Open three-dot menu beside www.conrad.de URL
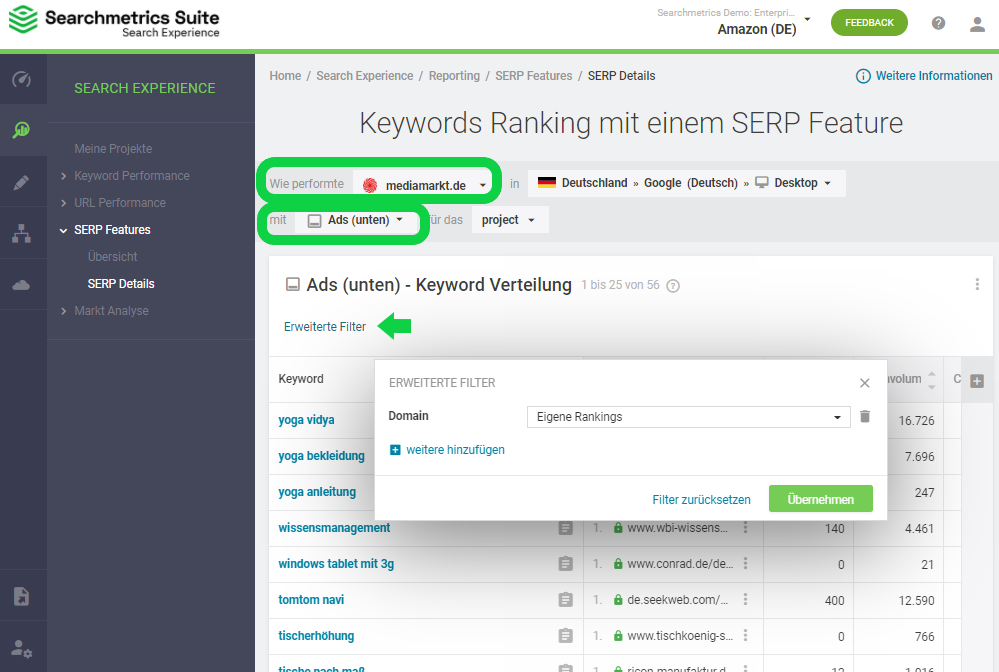The height and width of the screenshot is (672, 999). (745, 564)
